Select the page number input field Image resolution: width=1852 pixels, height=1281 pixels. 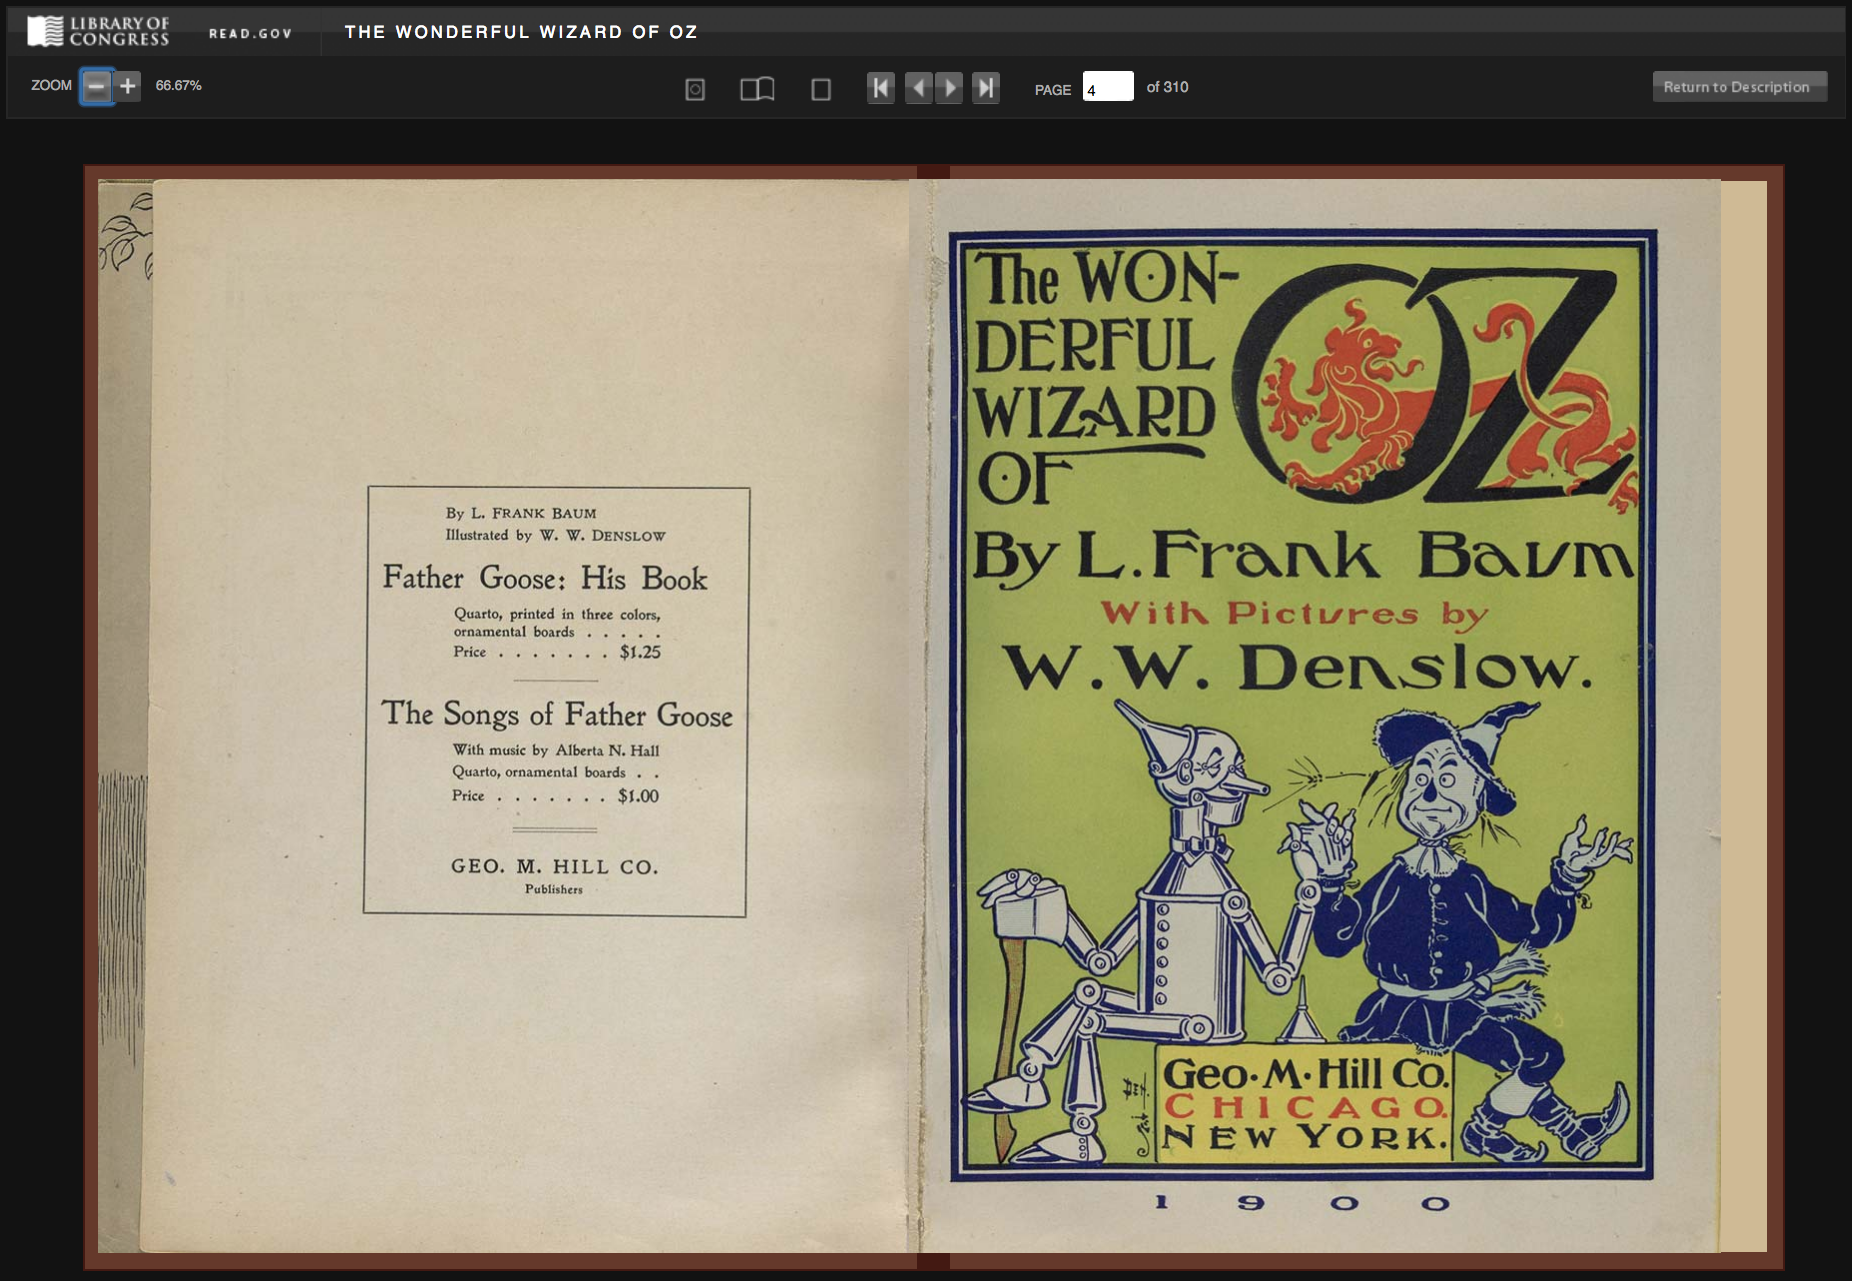pos(1109,88)
